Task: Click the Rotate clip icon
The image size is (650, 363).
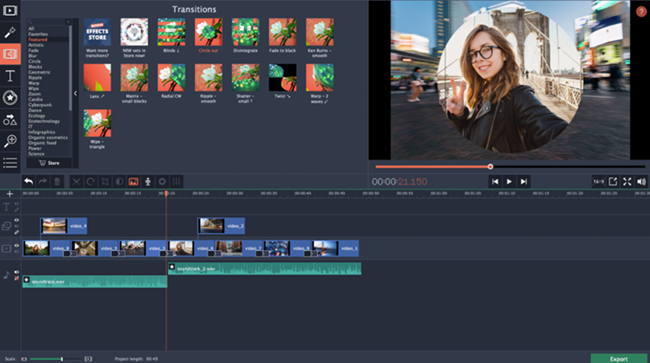Action: click(x=90, y=182)
